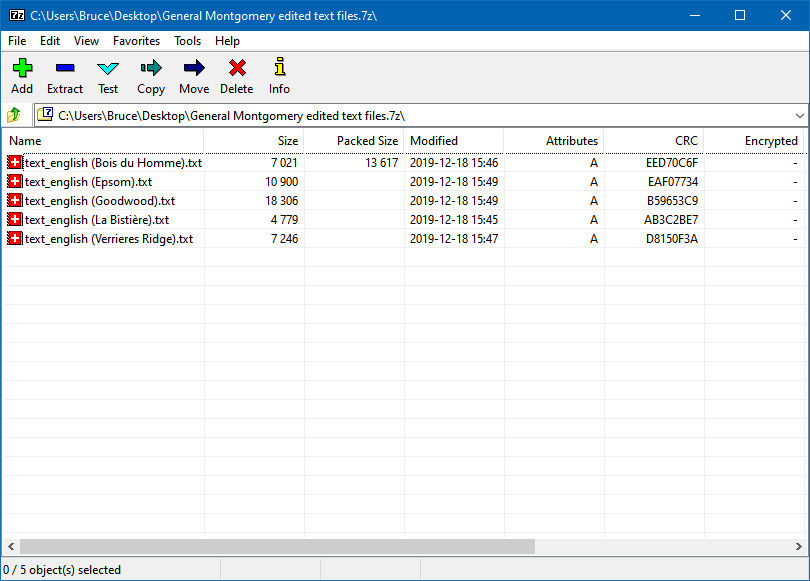Image resolution: width=810 pixels, height=581 pixels.
Task: Click the blue Extract minus icon
Action: coord(65,69)
